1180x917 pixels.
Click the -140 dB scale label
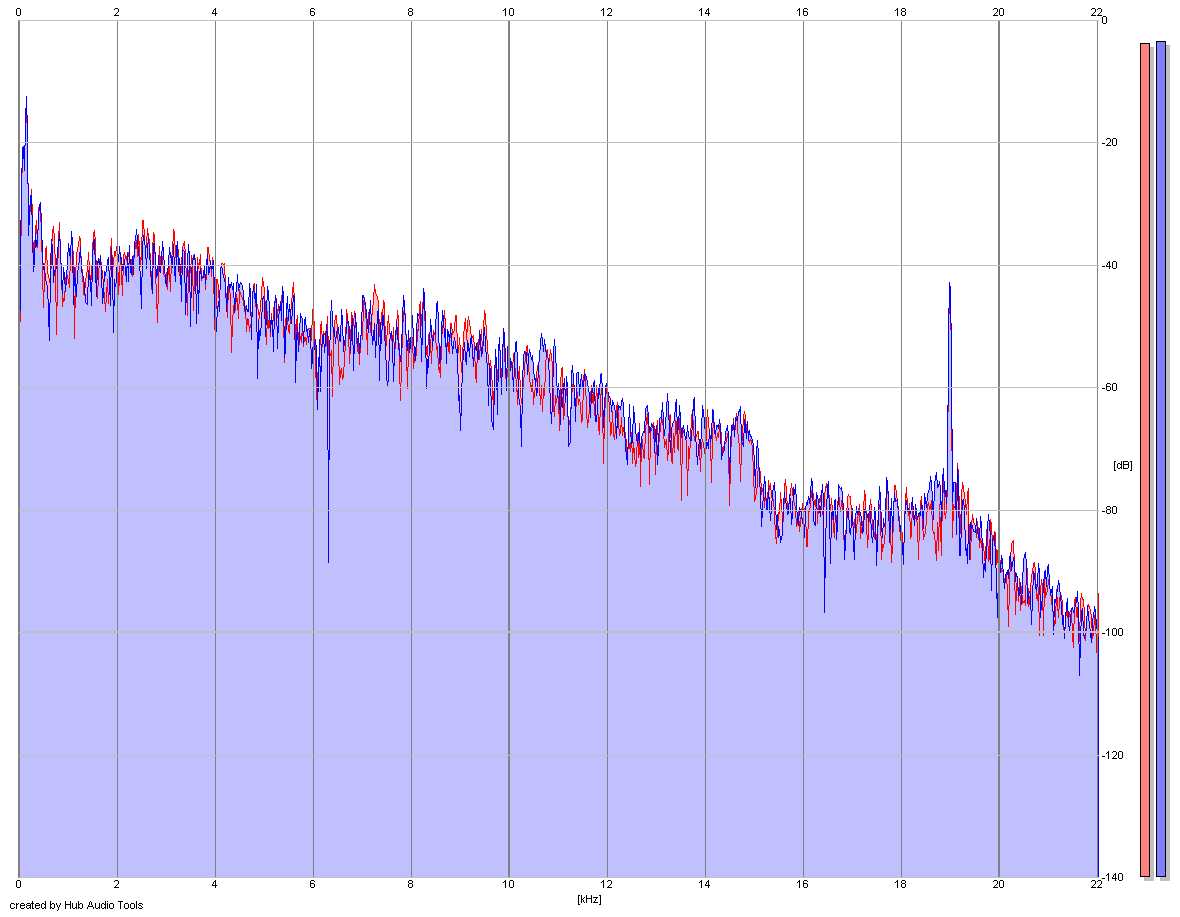[1112, 877]
